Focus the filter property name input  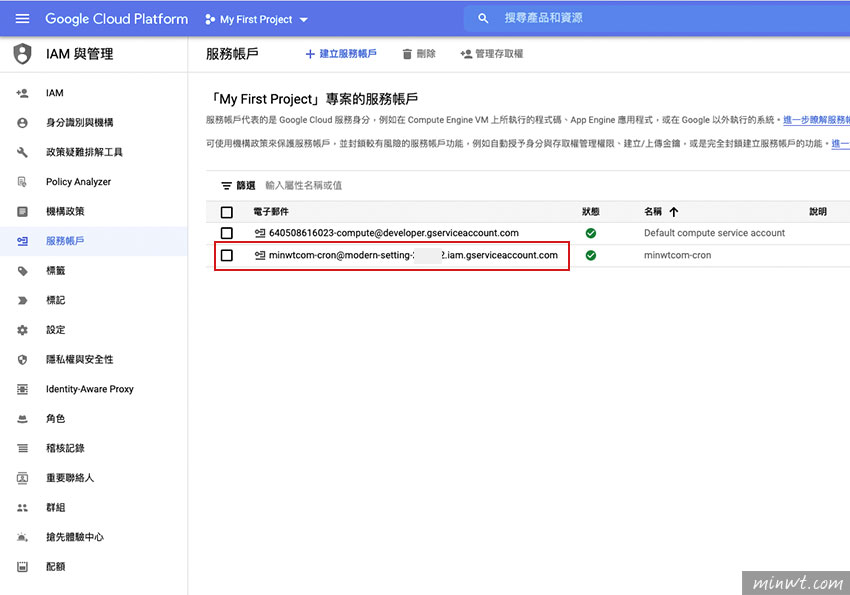click(x=304, y=185)
